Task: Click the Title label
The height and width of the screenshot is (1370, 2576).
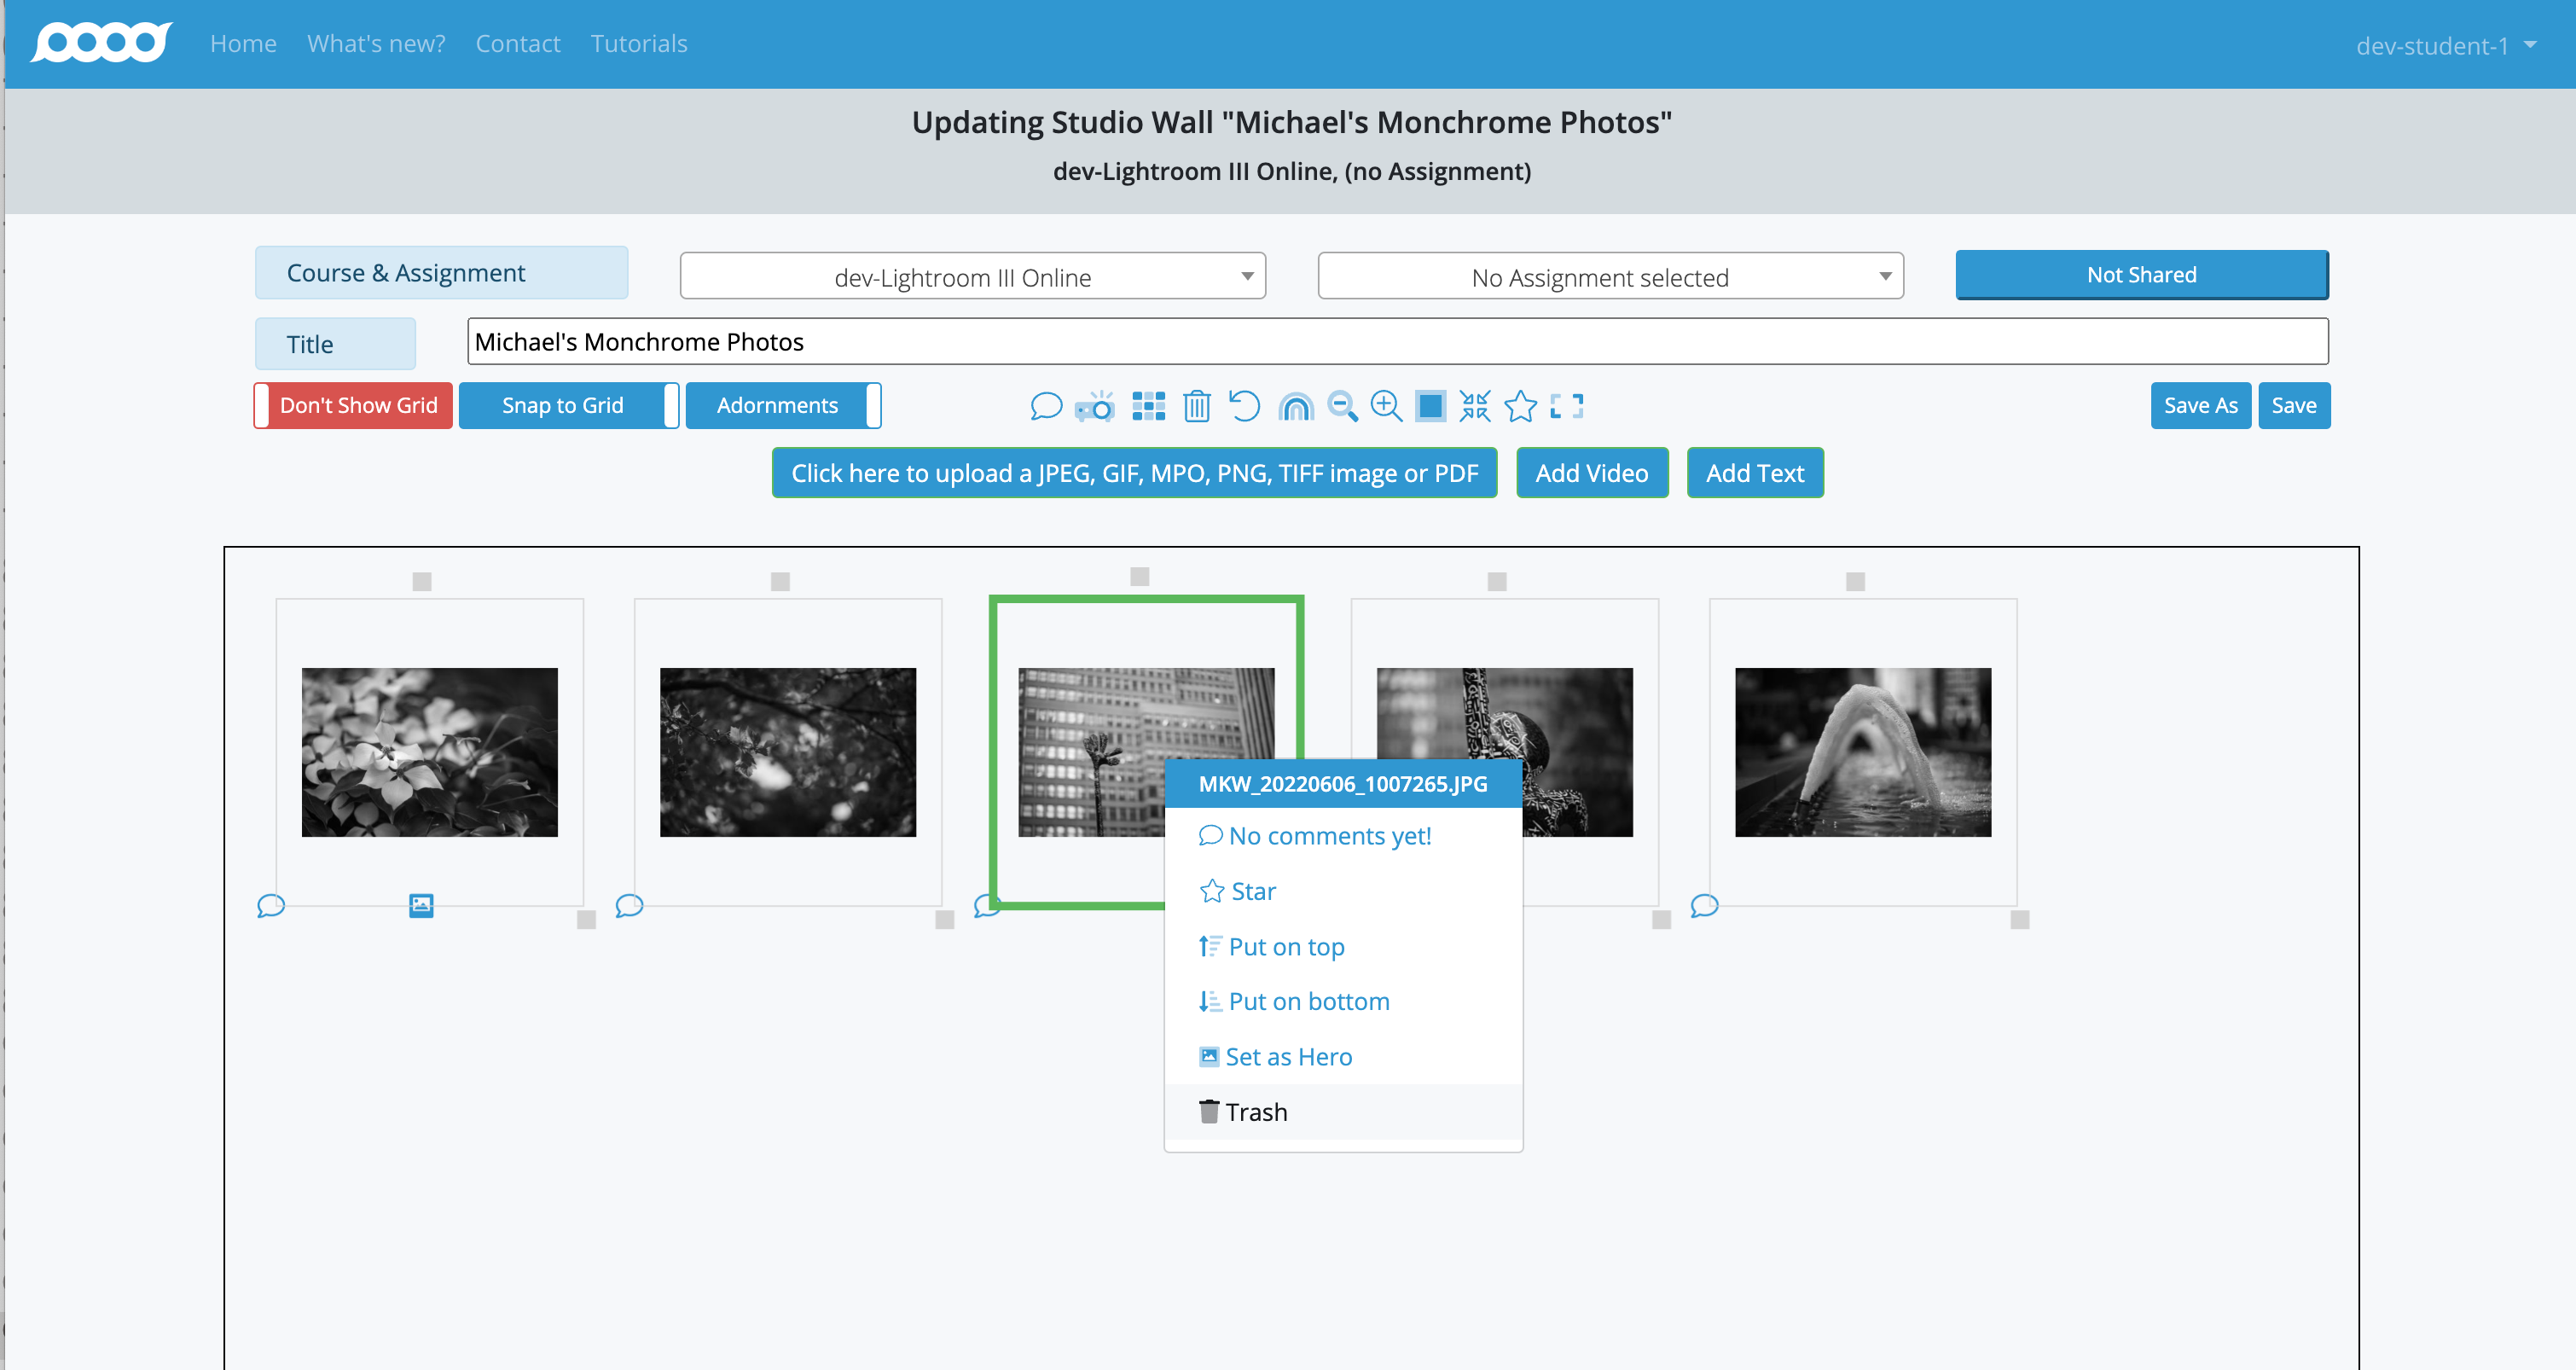Action: point(335,343)
